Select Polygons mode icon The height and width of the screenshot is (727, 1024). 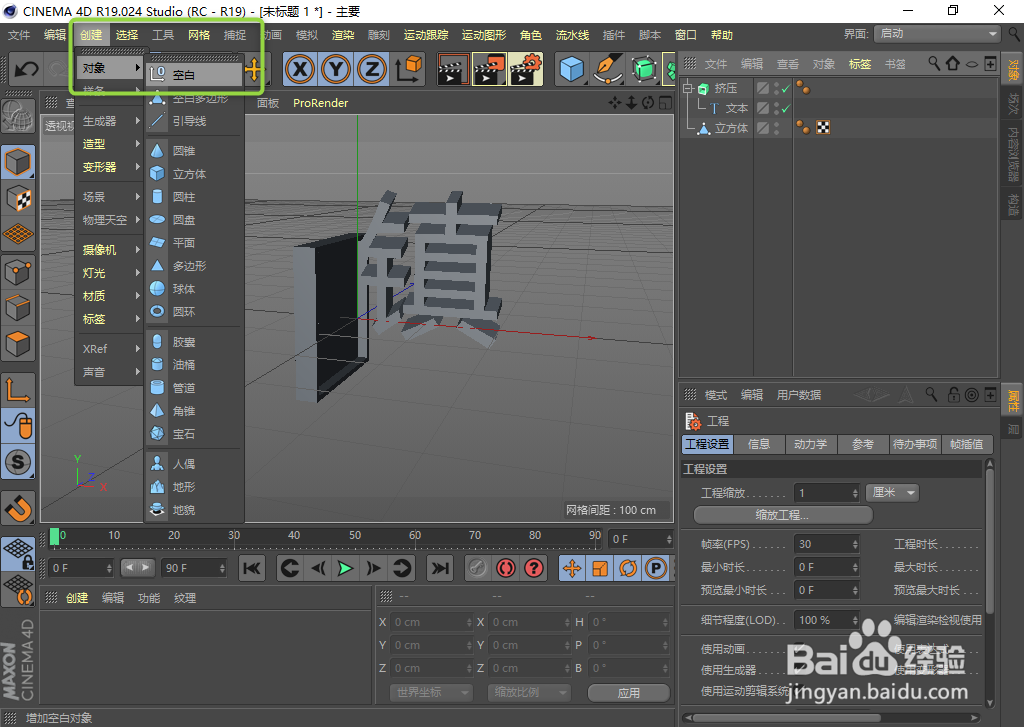18,343
